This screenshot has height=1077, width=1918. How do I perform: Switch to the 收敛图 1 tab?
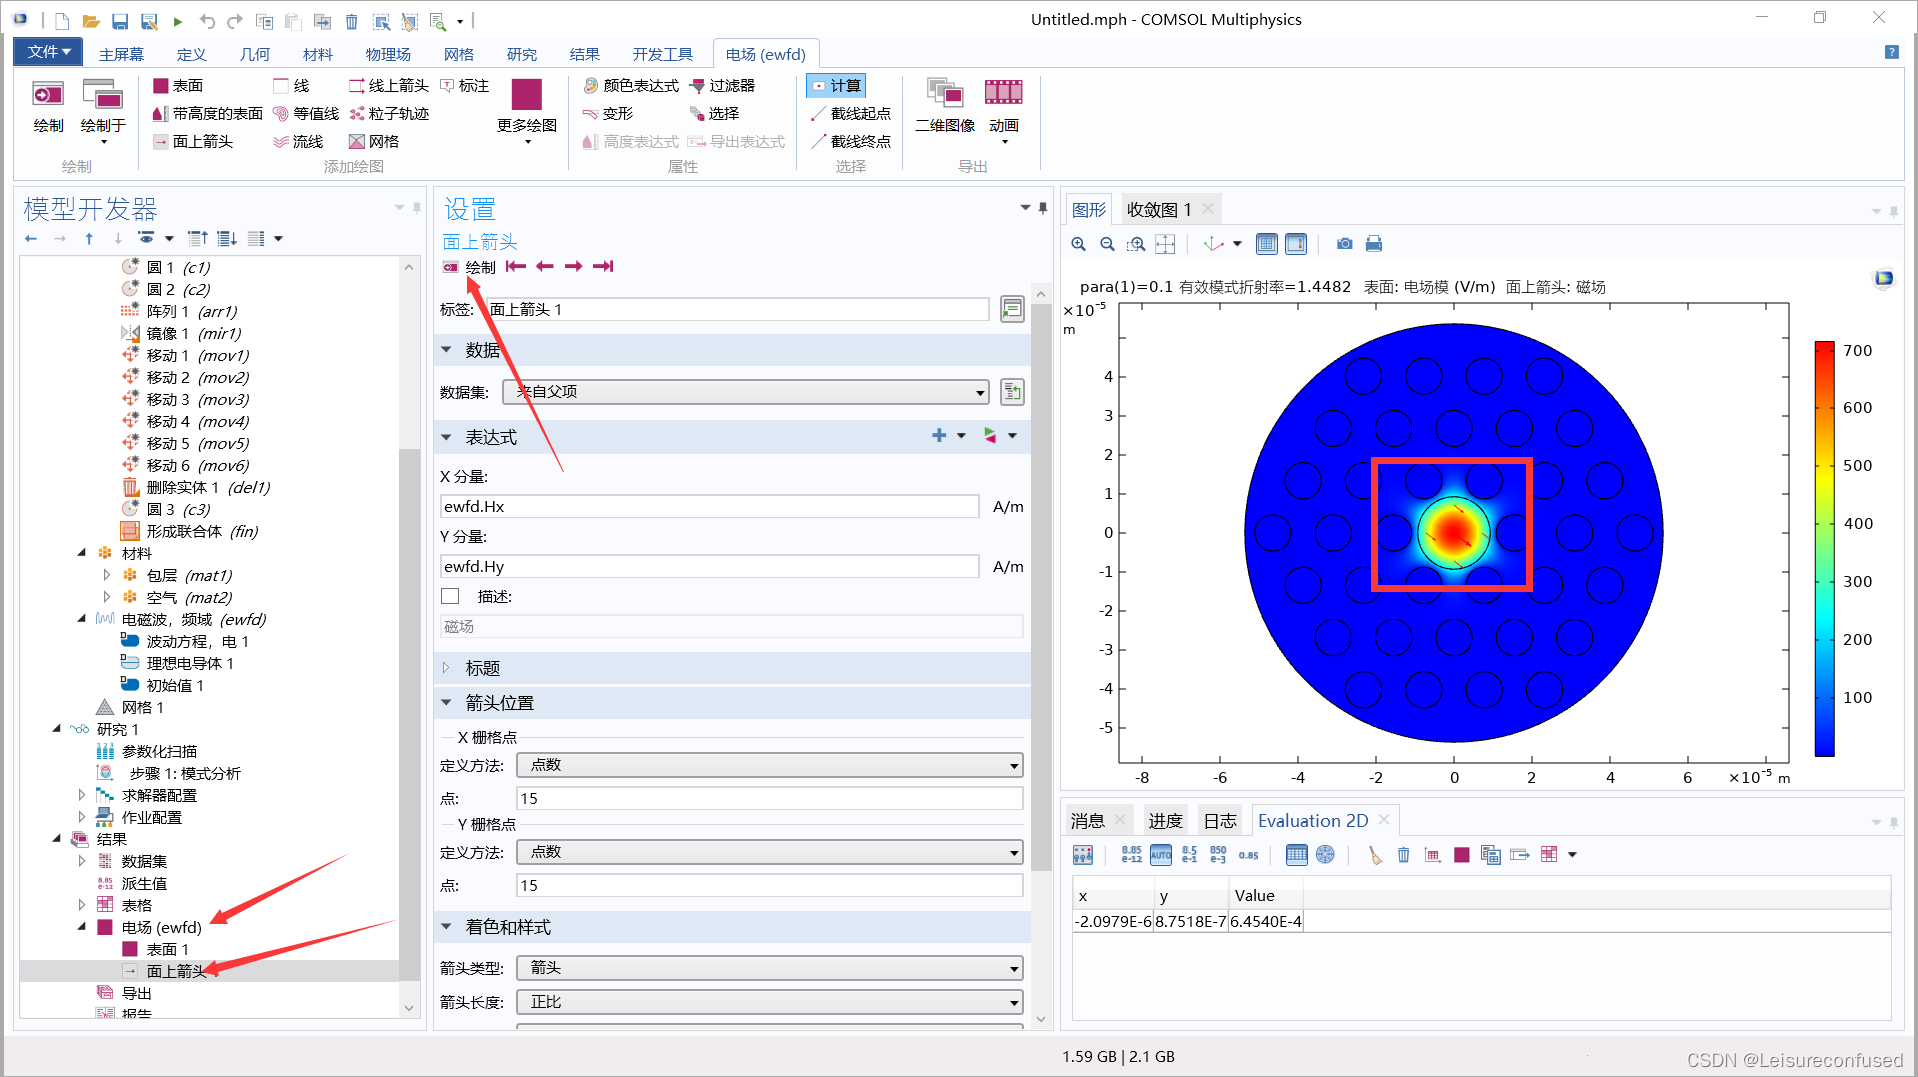coord(1159,209)
